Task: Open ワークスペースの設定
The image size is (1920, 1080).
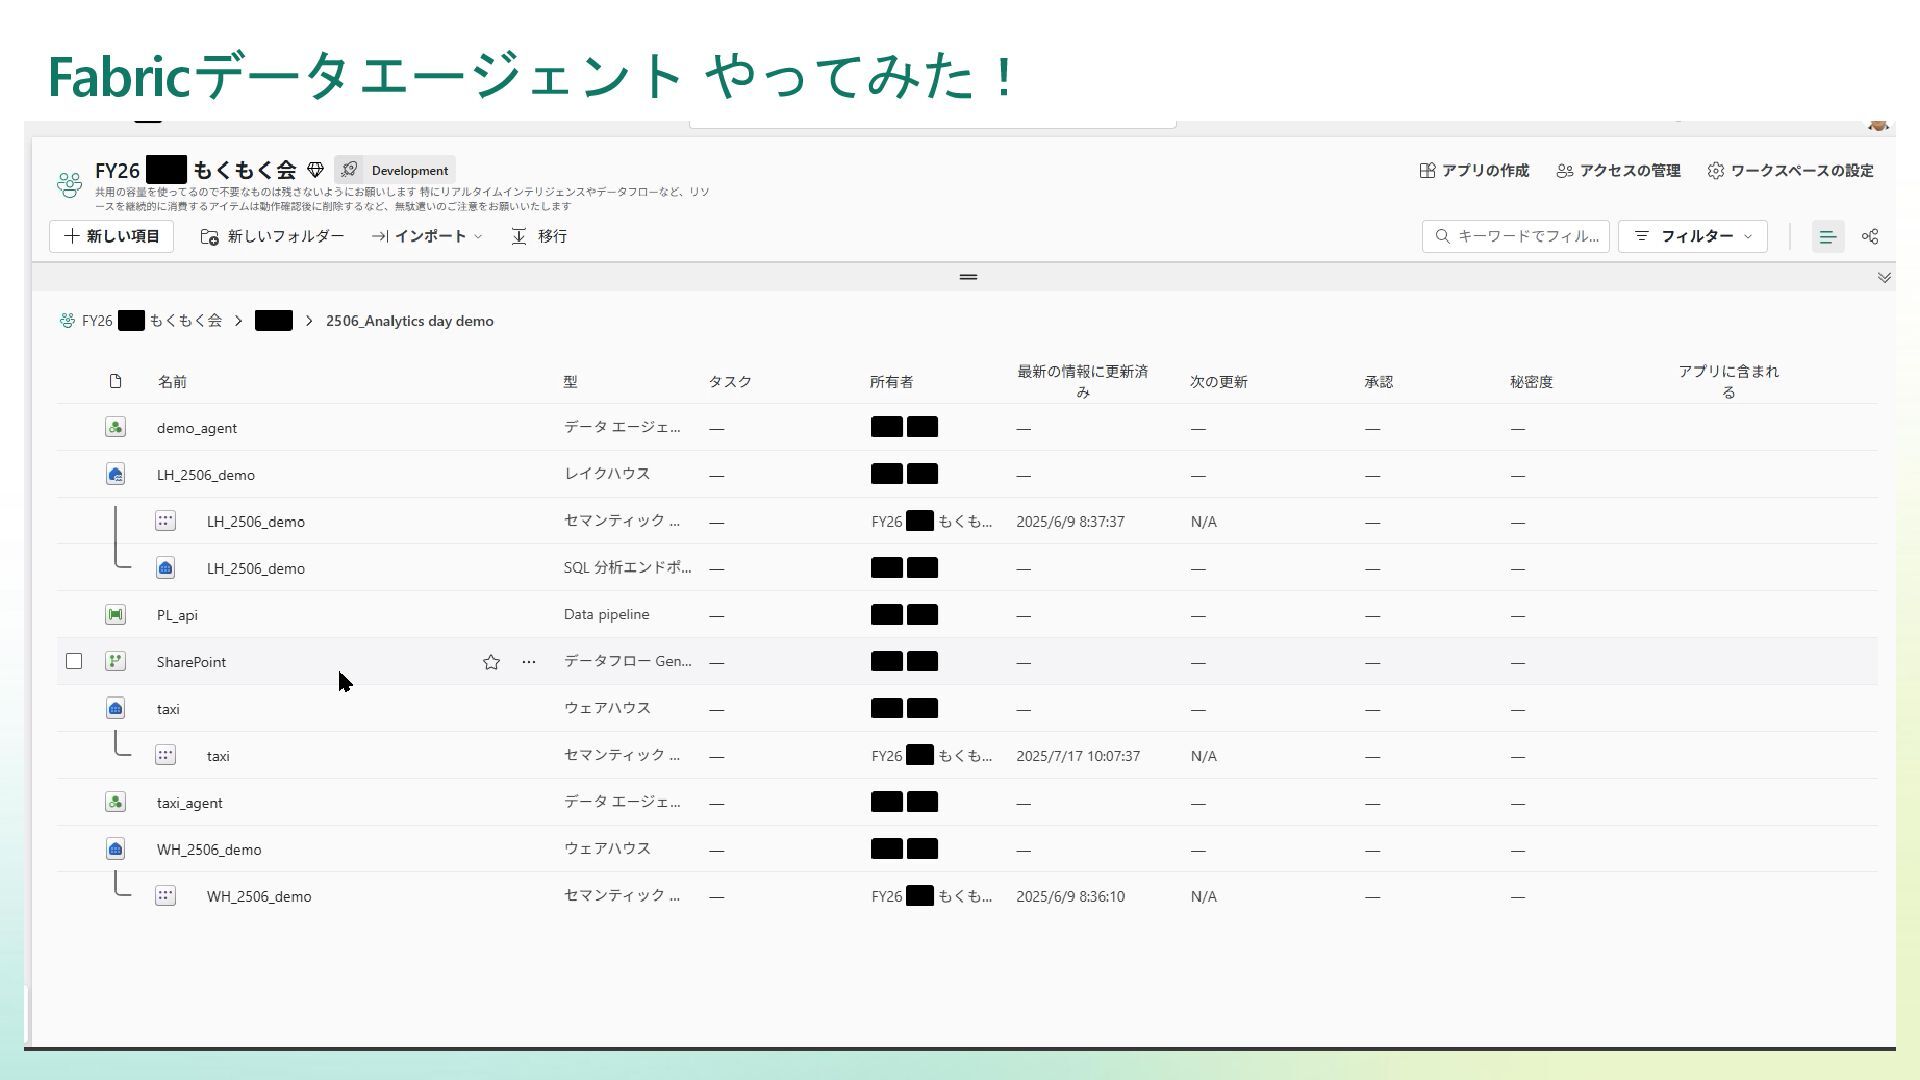Action: [1790, 171]
